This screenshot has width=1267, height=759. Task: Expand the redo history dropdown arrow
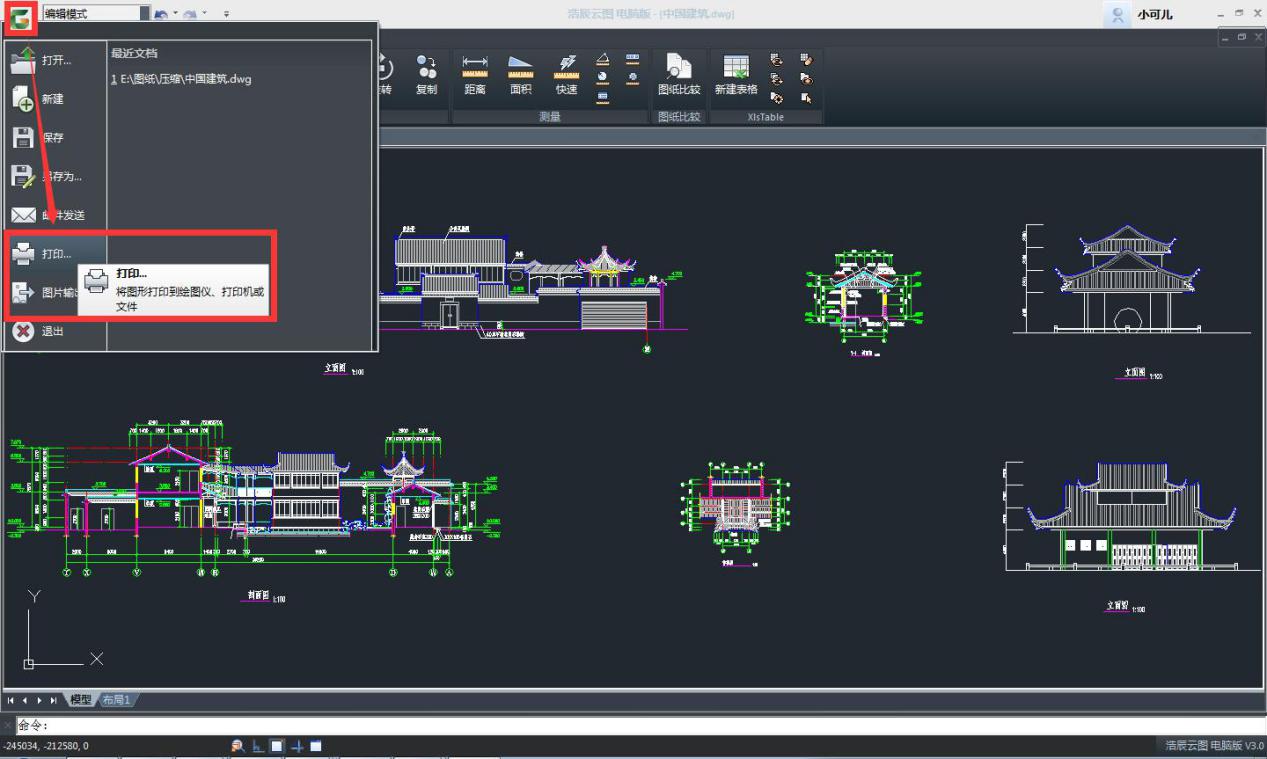point(205,14)
